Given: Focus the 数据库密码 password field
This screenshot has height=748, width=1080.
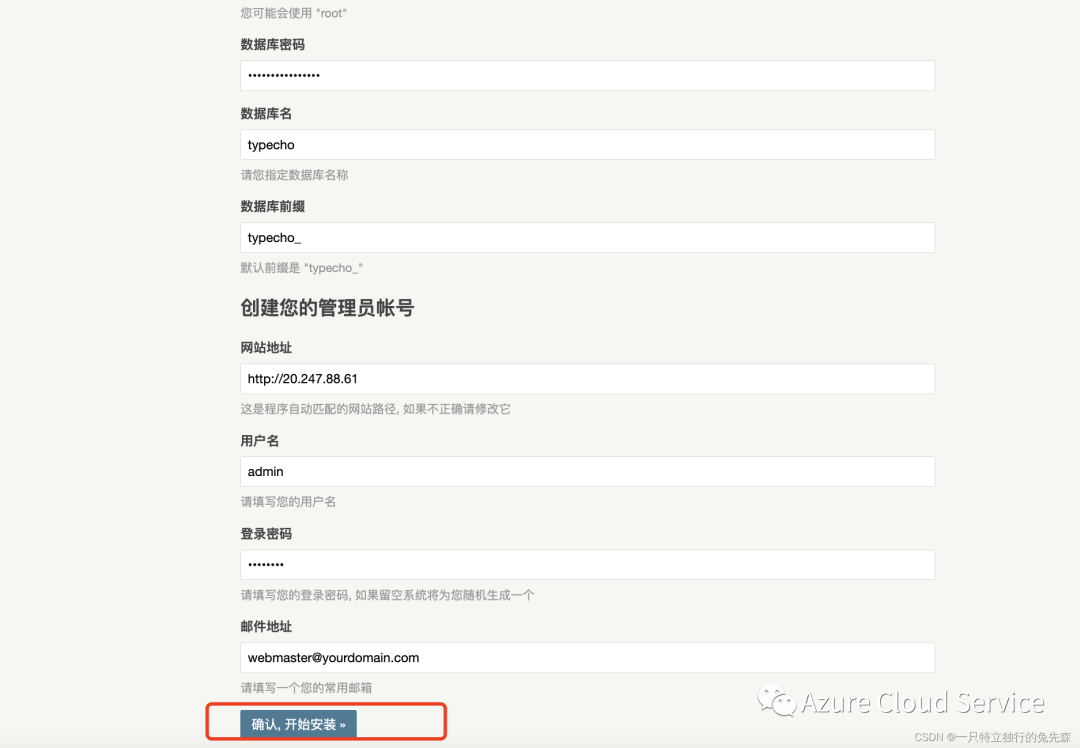Looking at the screenshot, I should pyautogui.click(x=588, y=75).
